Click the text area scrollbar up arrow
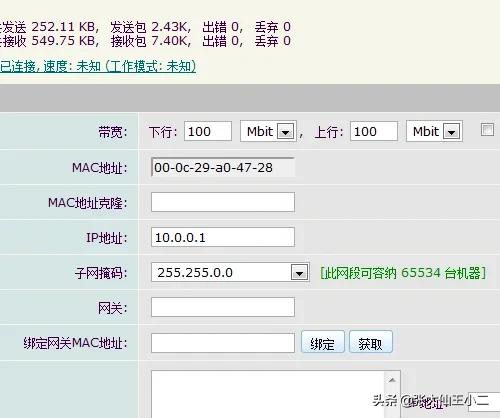500x418 pixels. click(x=392, y=380)
